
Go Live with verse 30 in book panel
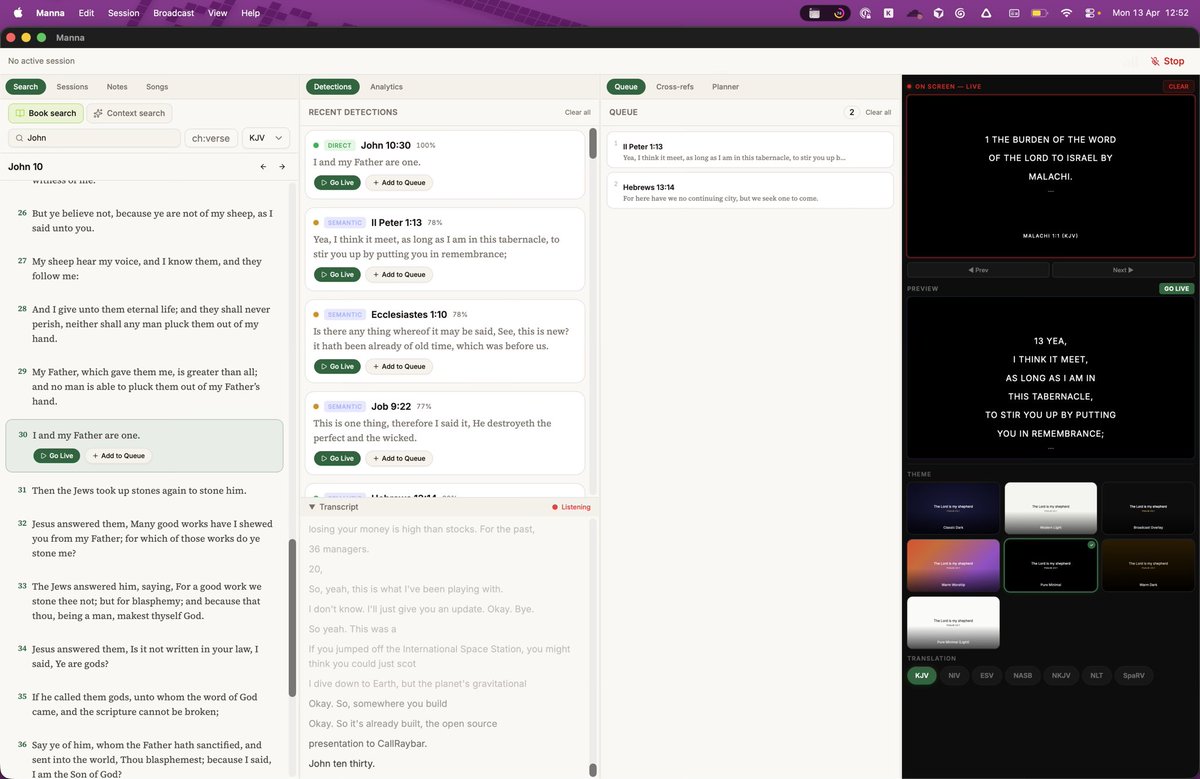point(56,456)
